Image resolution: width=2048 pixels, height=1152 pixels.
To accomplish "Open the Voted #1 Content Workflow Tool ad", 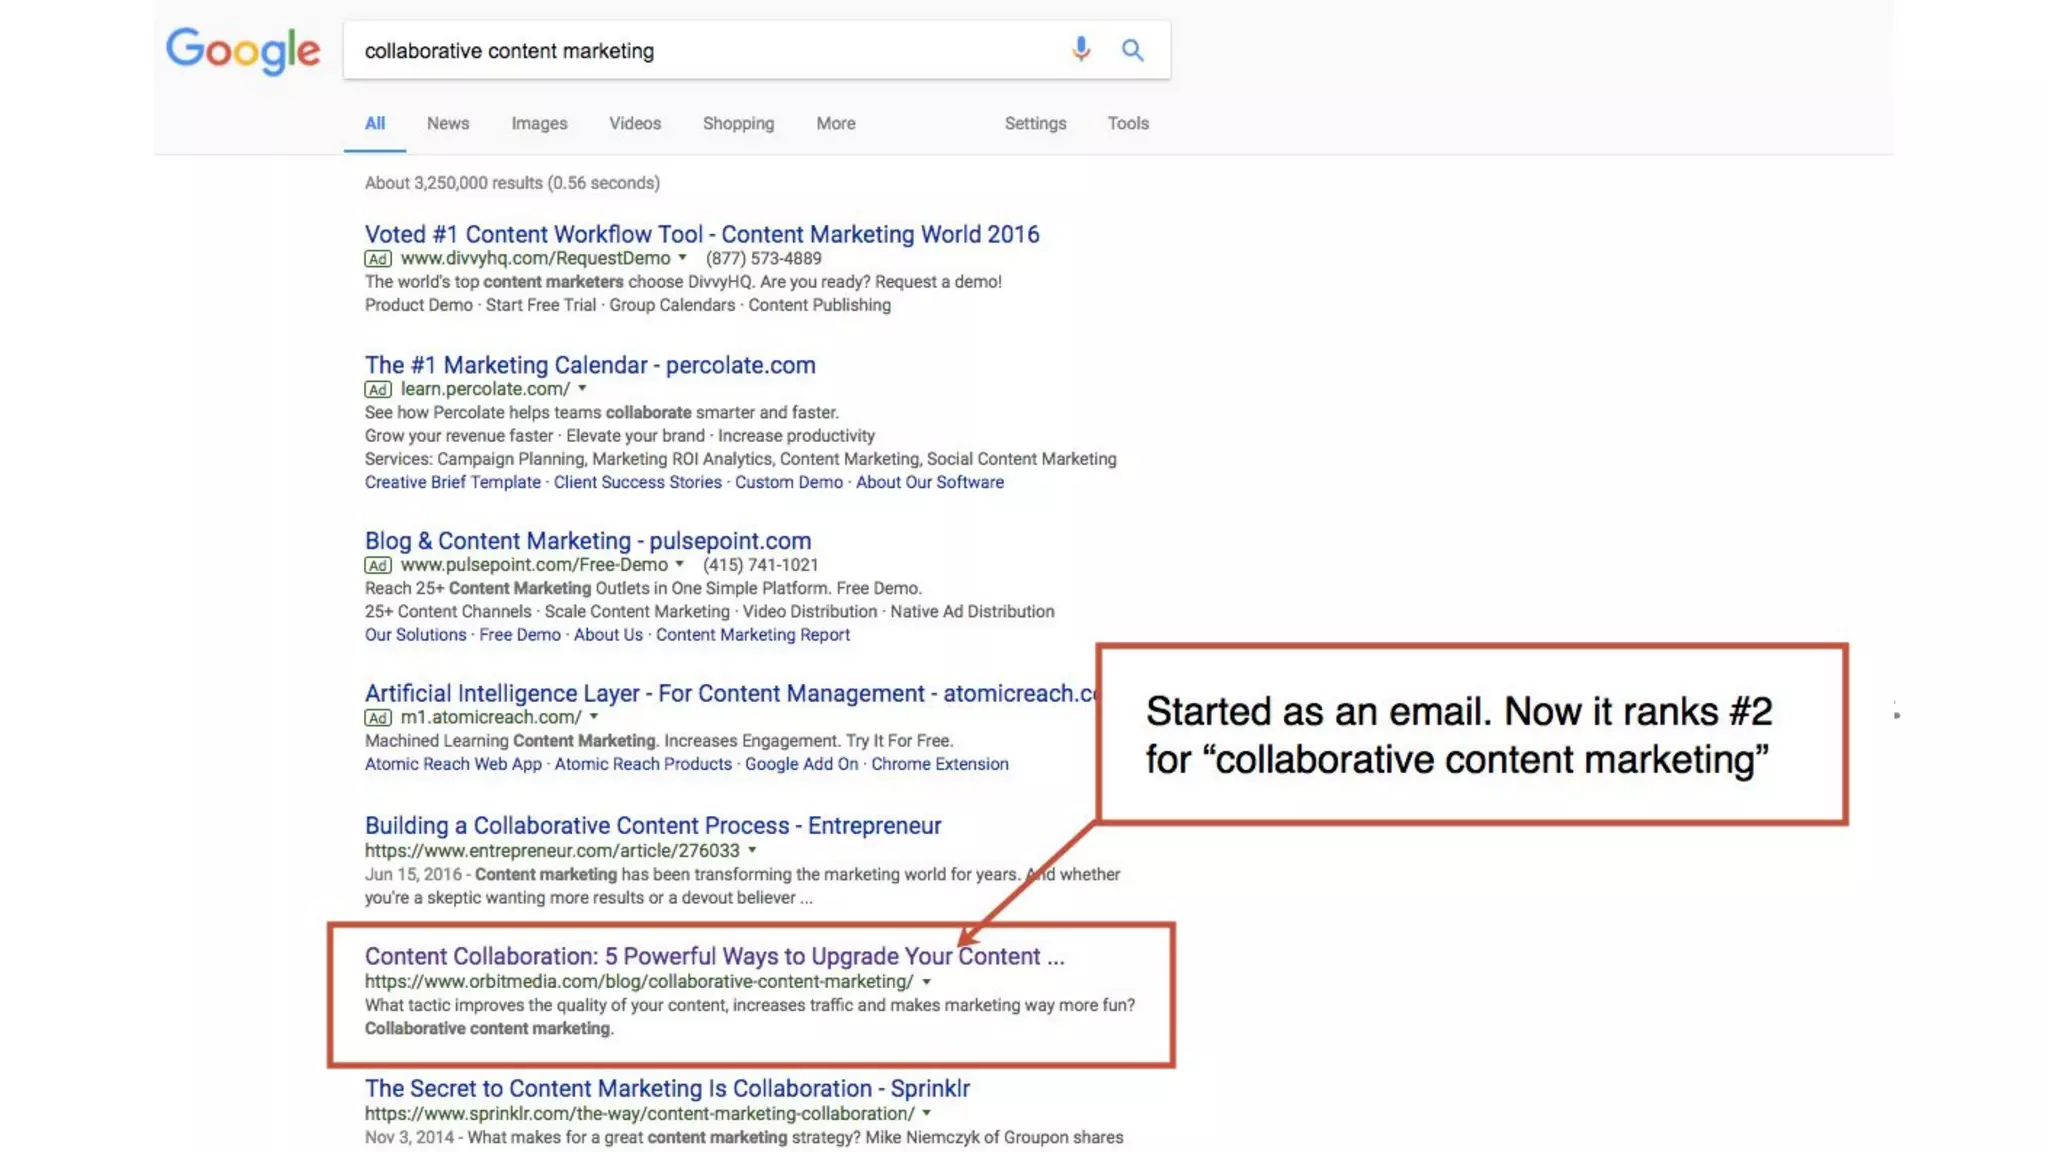I will 701,234.
